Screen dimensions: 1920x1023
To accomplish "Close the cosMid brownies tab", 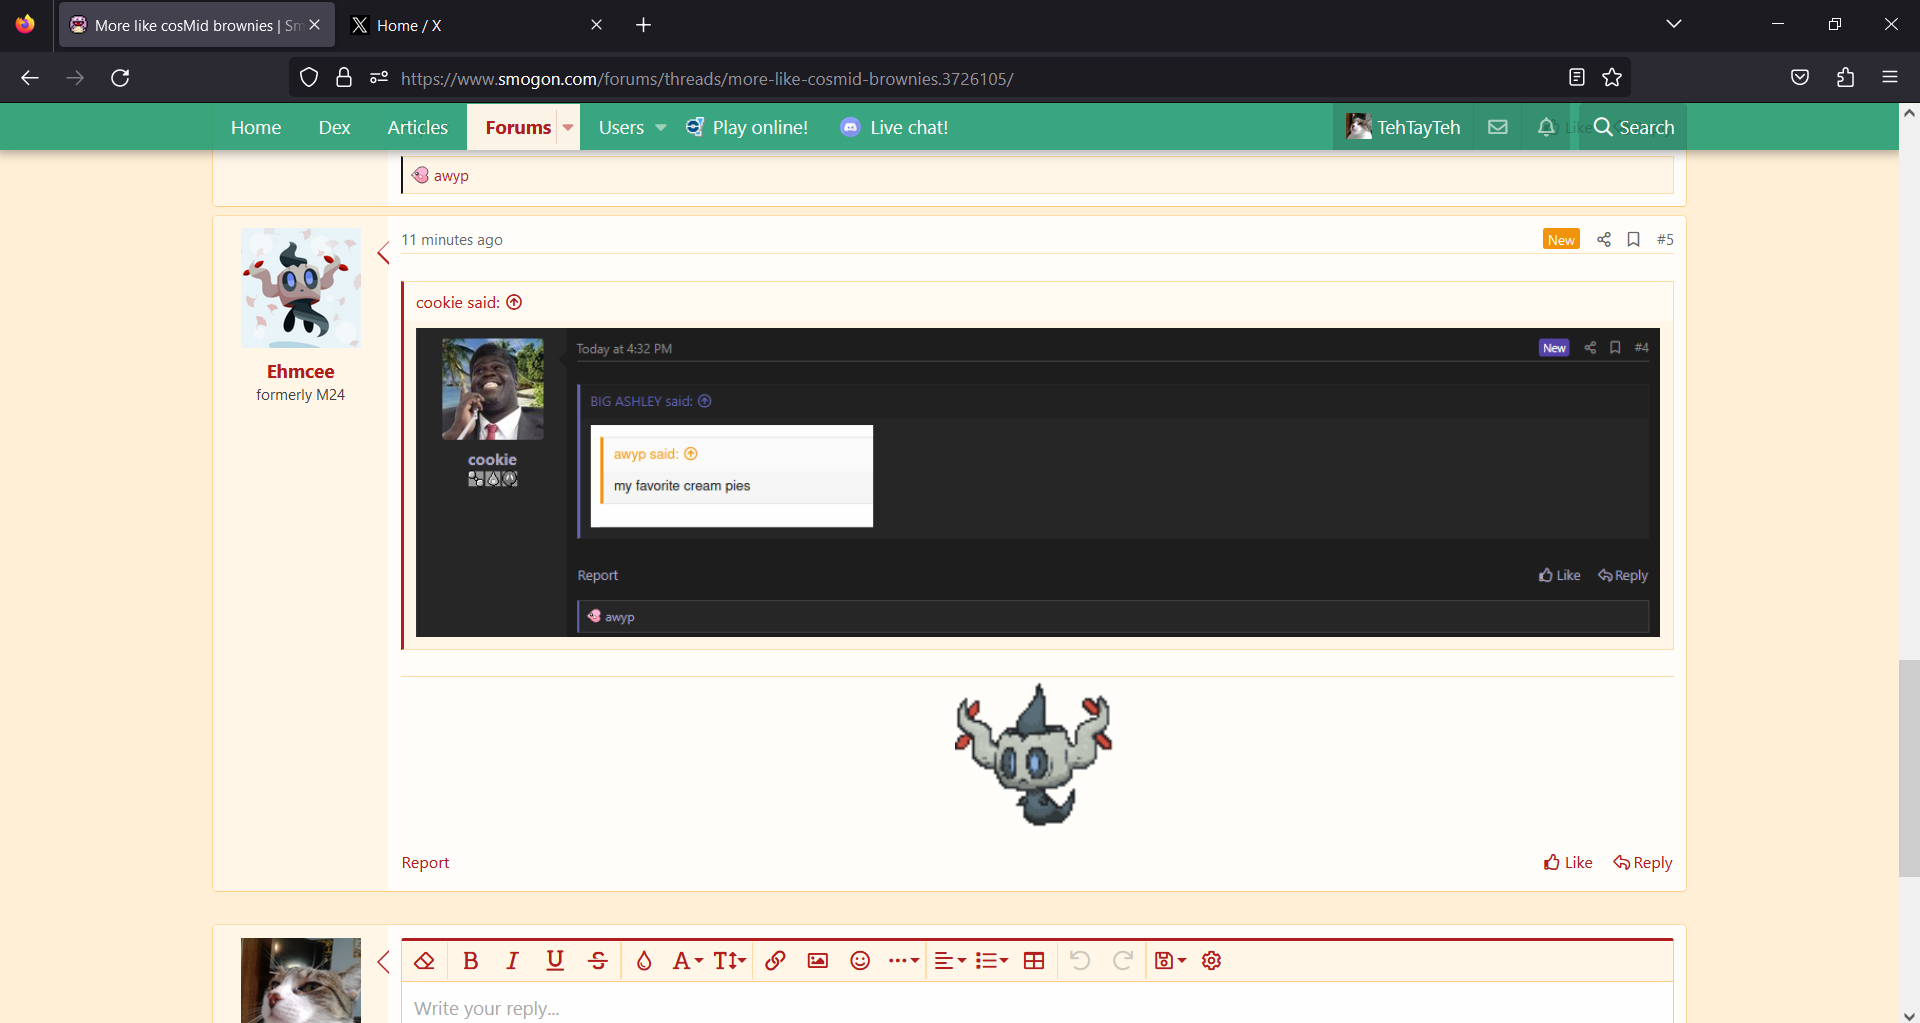I will (x=315, y=25).
